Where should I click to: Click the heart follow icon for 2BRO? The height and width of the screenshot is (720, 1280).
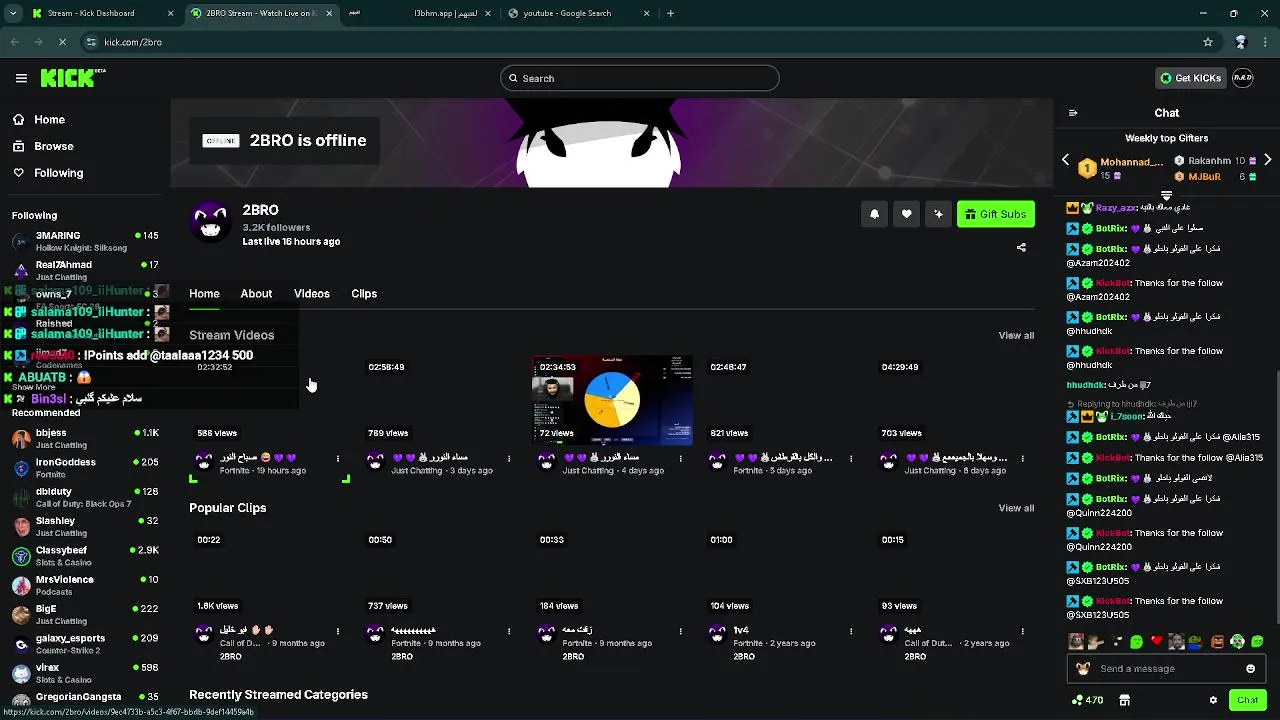point(907,214)
